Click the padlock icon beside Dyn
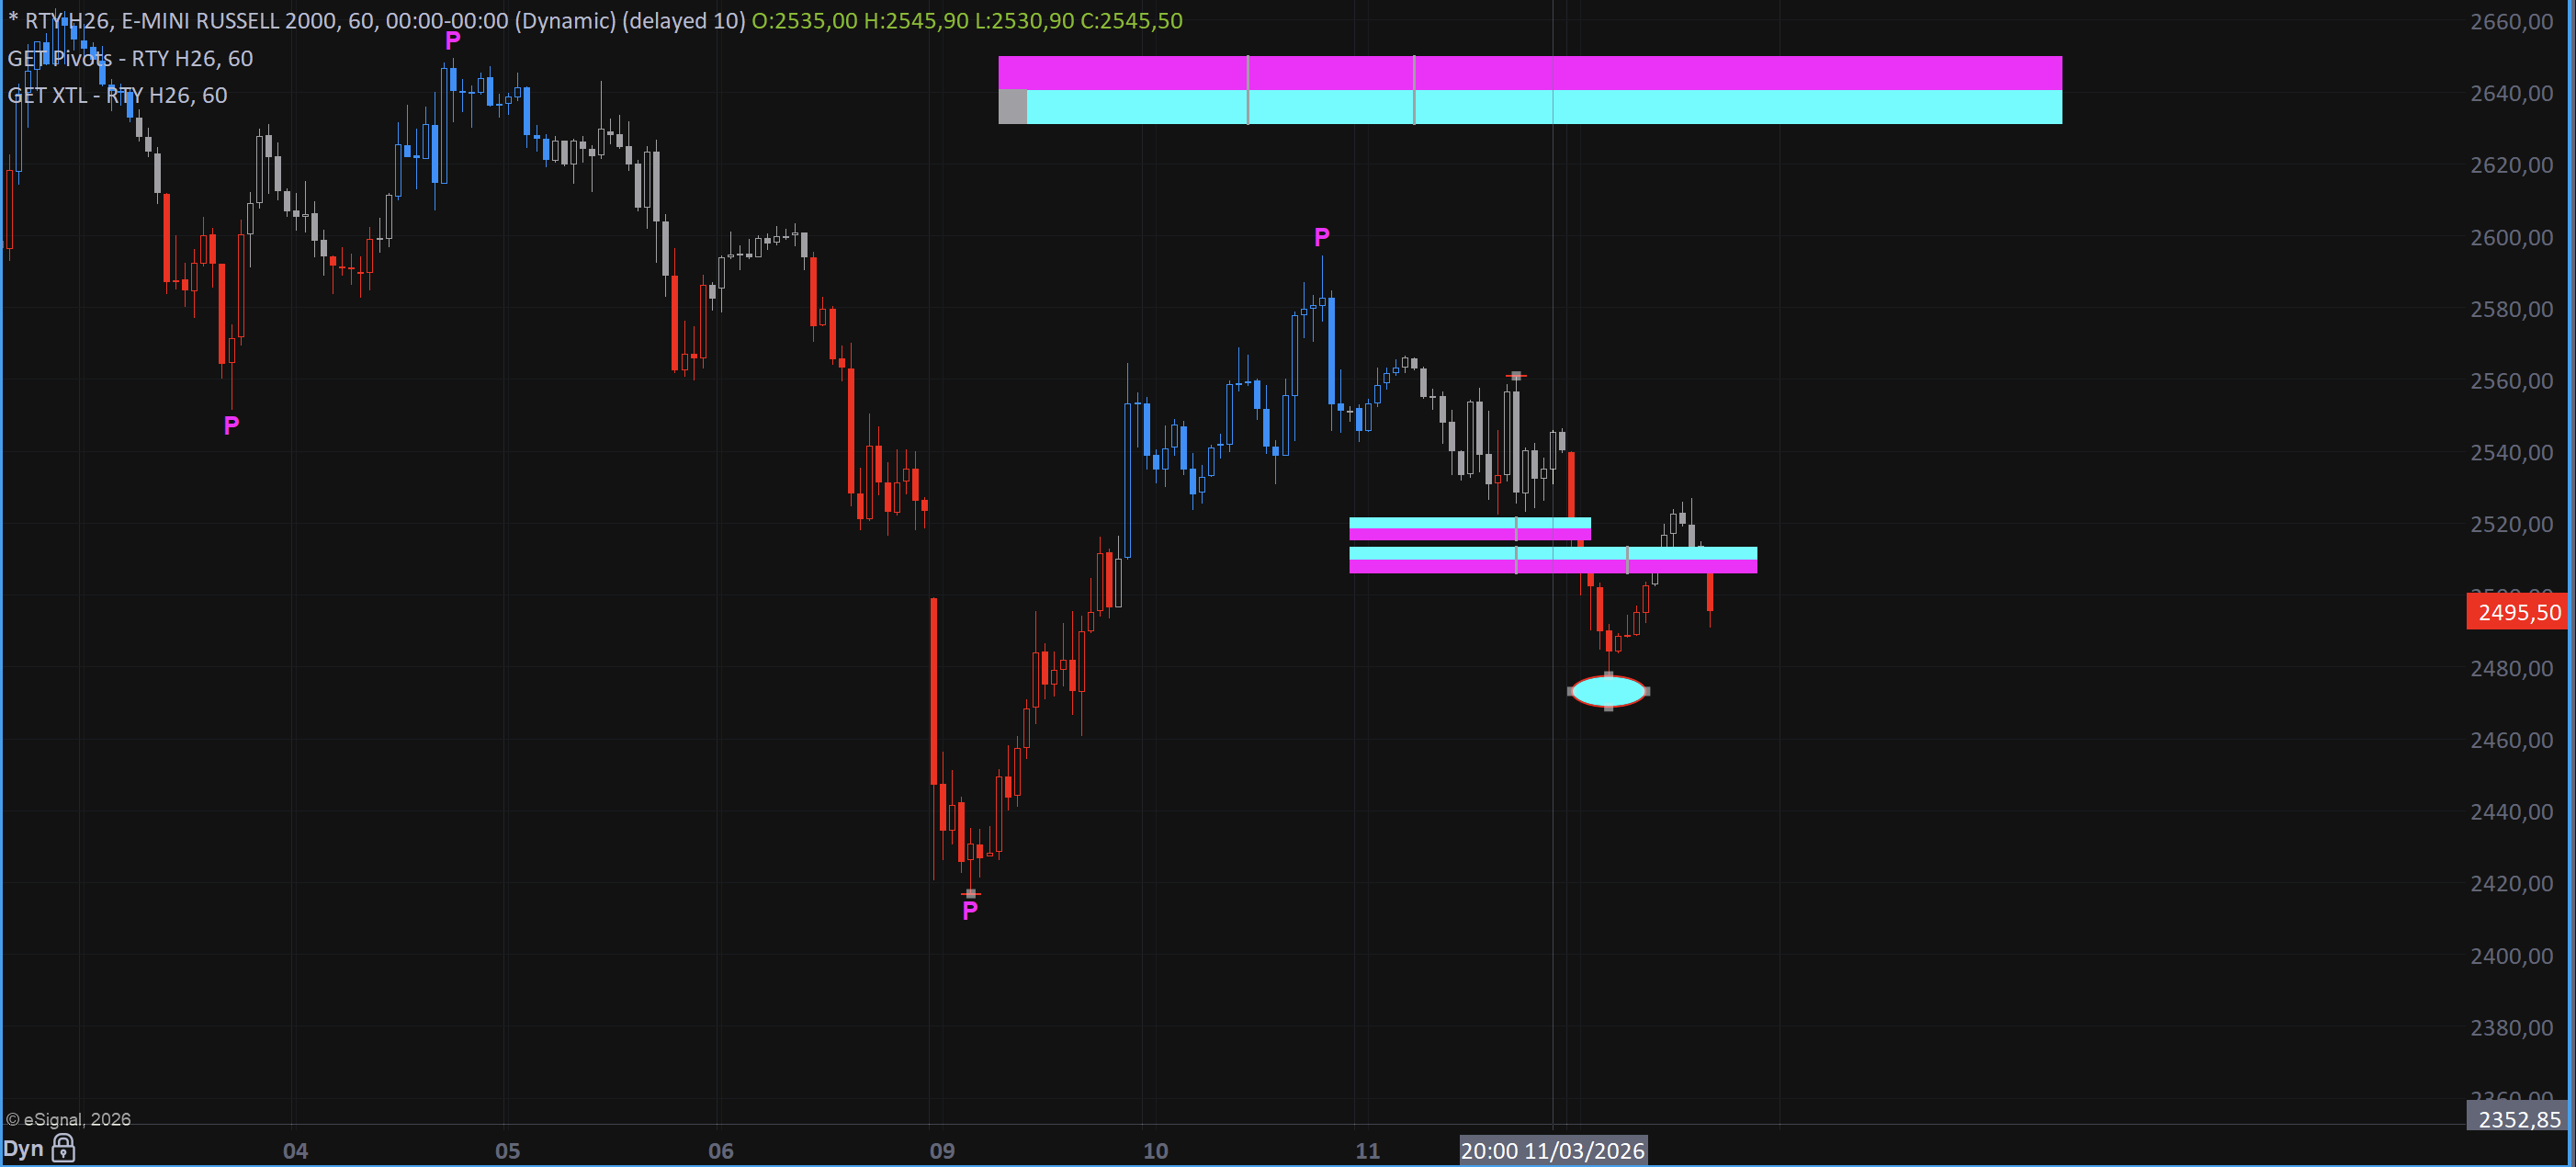The image size is (2576, 1167). point(63,1148)
